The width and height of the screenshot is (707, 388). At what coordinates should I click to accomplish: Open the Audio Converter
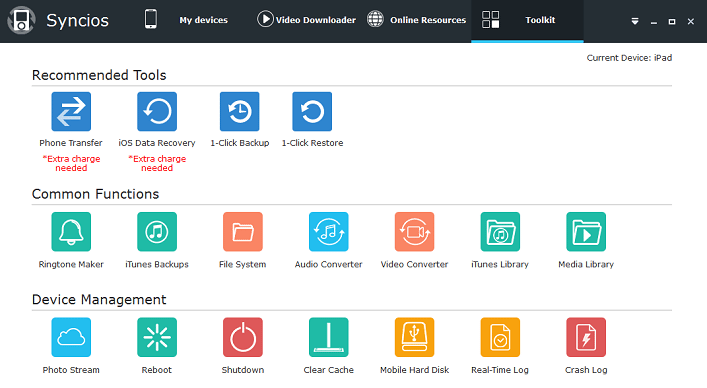tap(329, 232)
